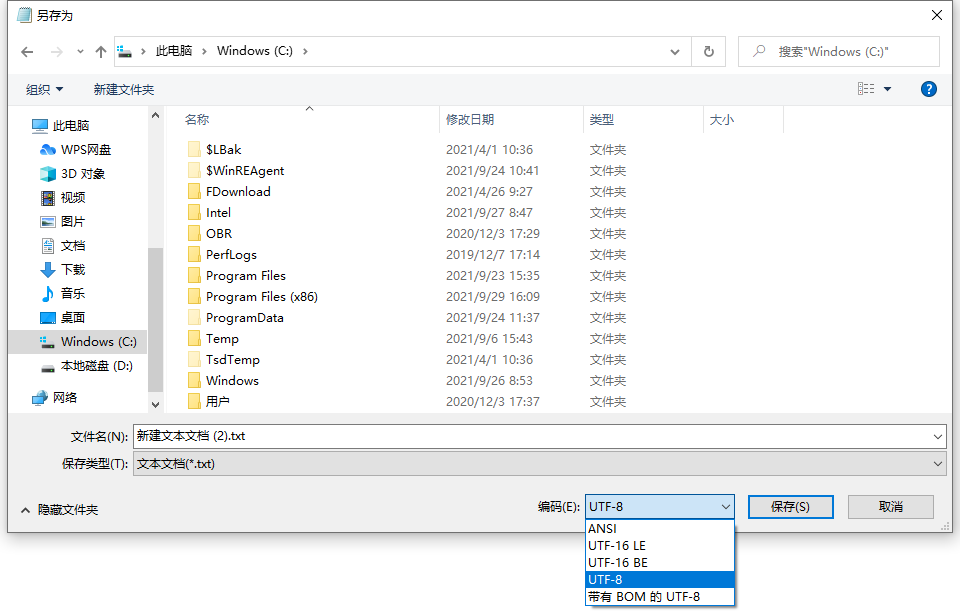Select WPS网盘 in the sidebar

[x=75, y=149]
